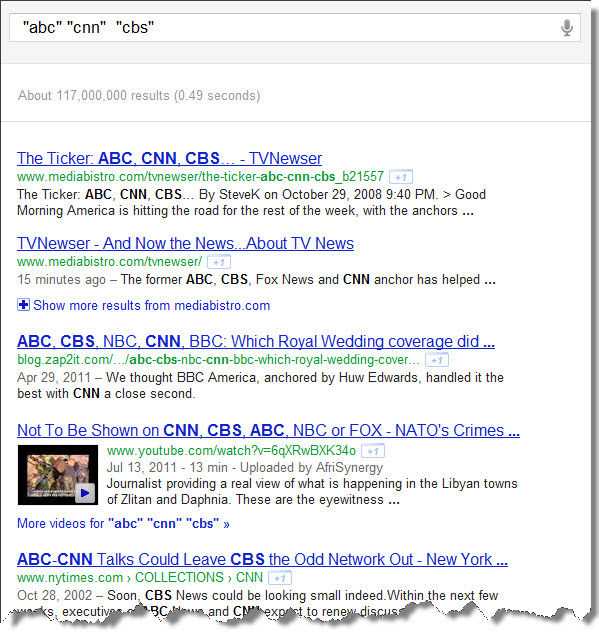Viewport: 599px width, 632px height.
Task: Click the About 117,000,000 results text
Action: tap(139, 96)
